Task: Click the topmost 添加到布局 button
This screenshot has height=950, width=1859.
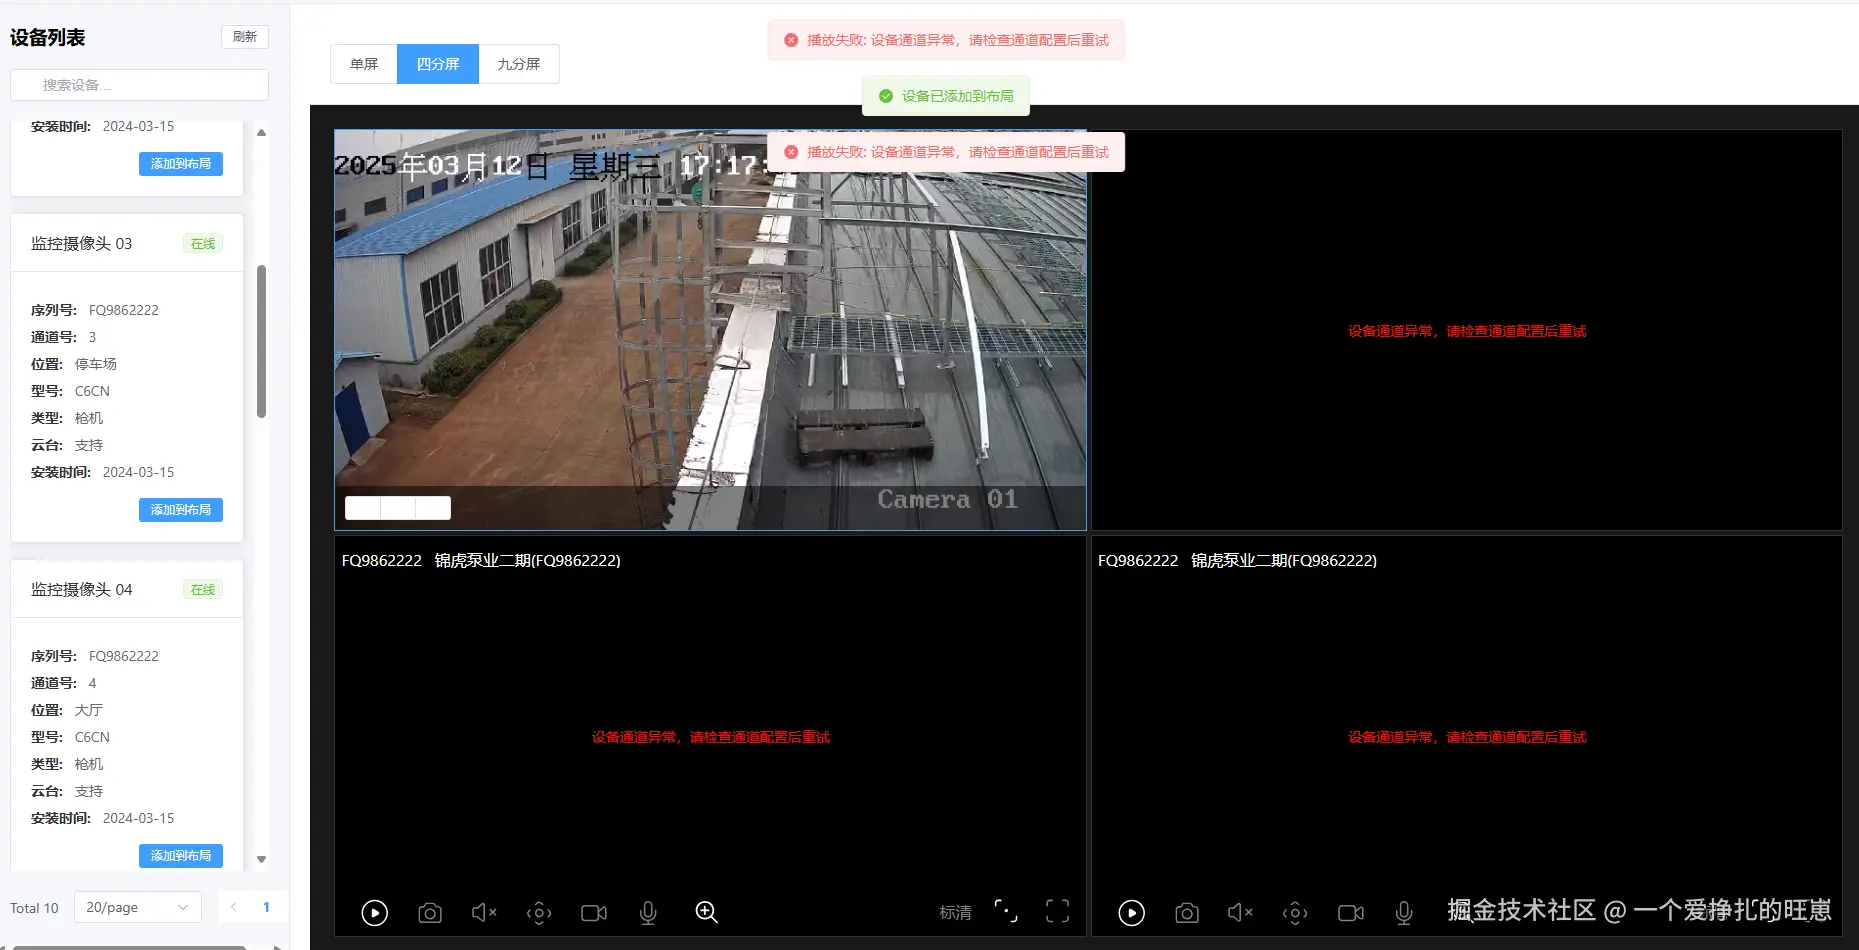Action: [x=181, y=164]
